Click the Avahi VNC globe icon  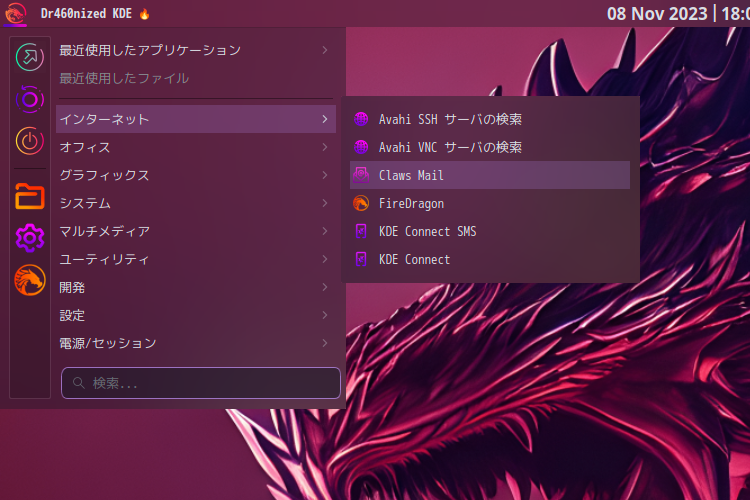tap(361, 147)
